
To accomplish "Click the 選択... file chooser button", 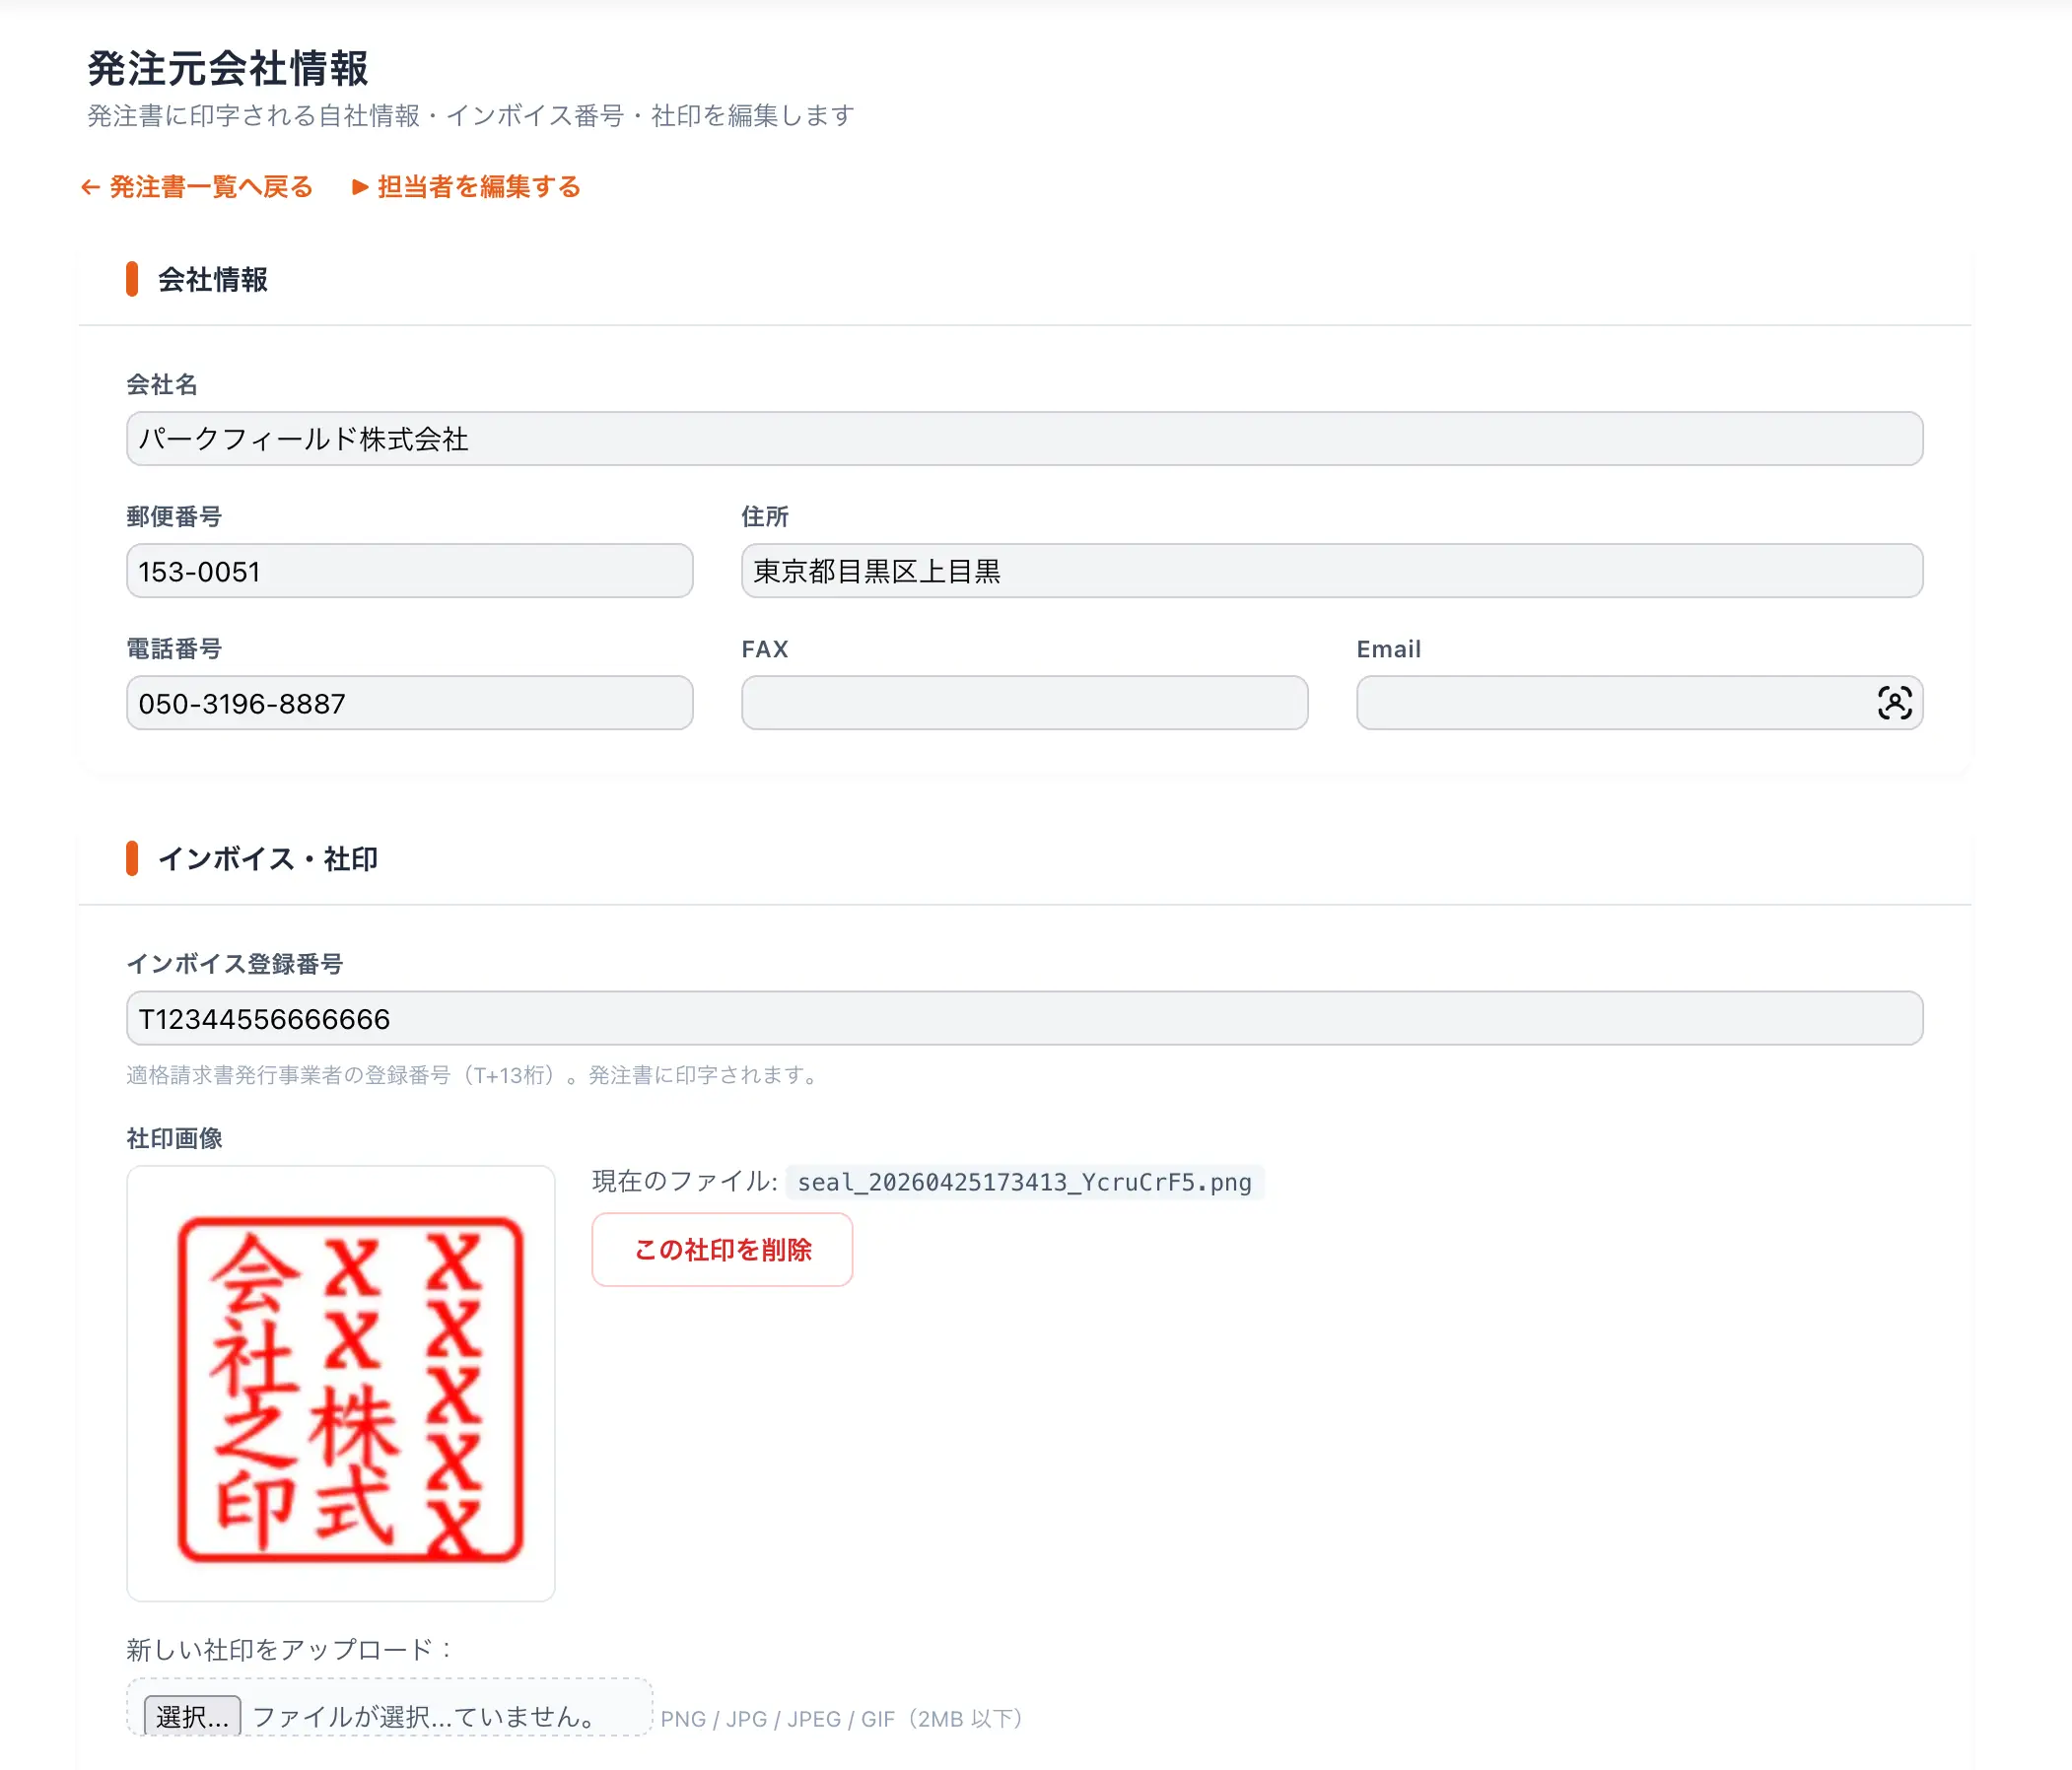I will [193, 1716].
